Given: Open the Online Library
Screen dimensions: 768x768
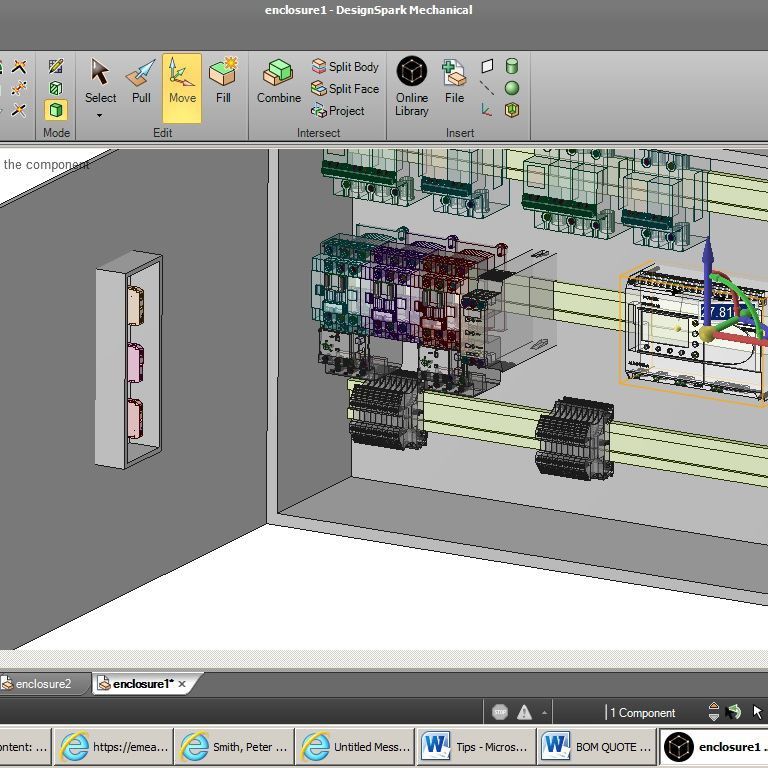Looking at the screenshot, I should [411, 85].
